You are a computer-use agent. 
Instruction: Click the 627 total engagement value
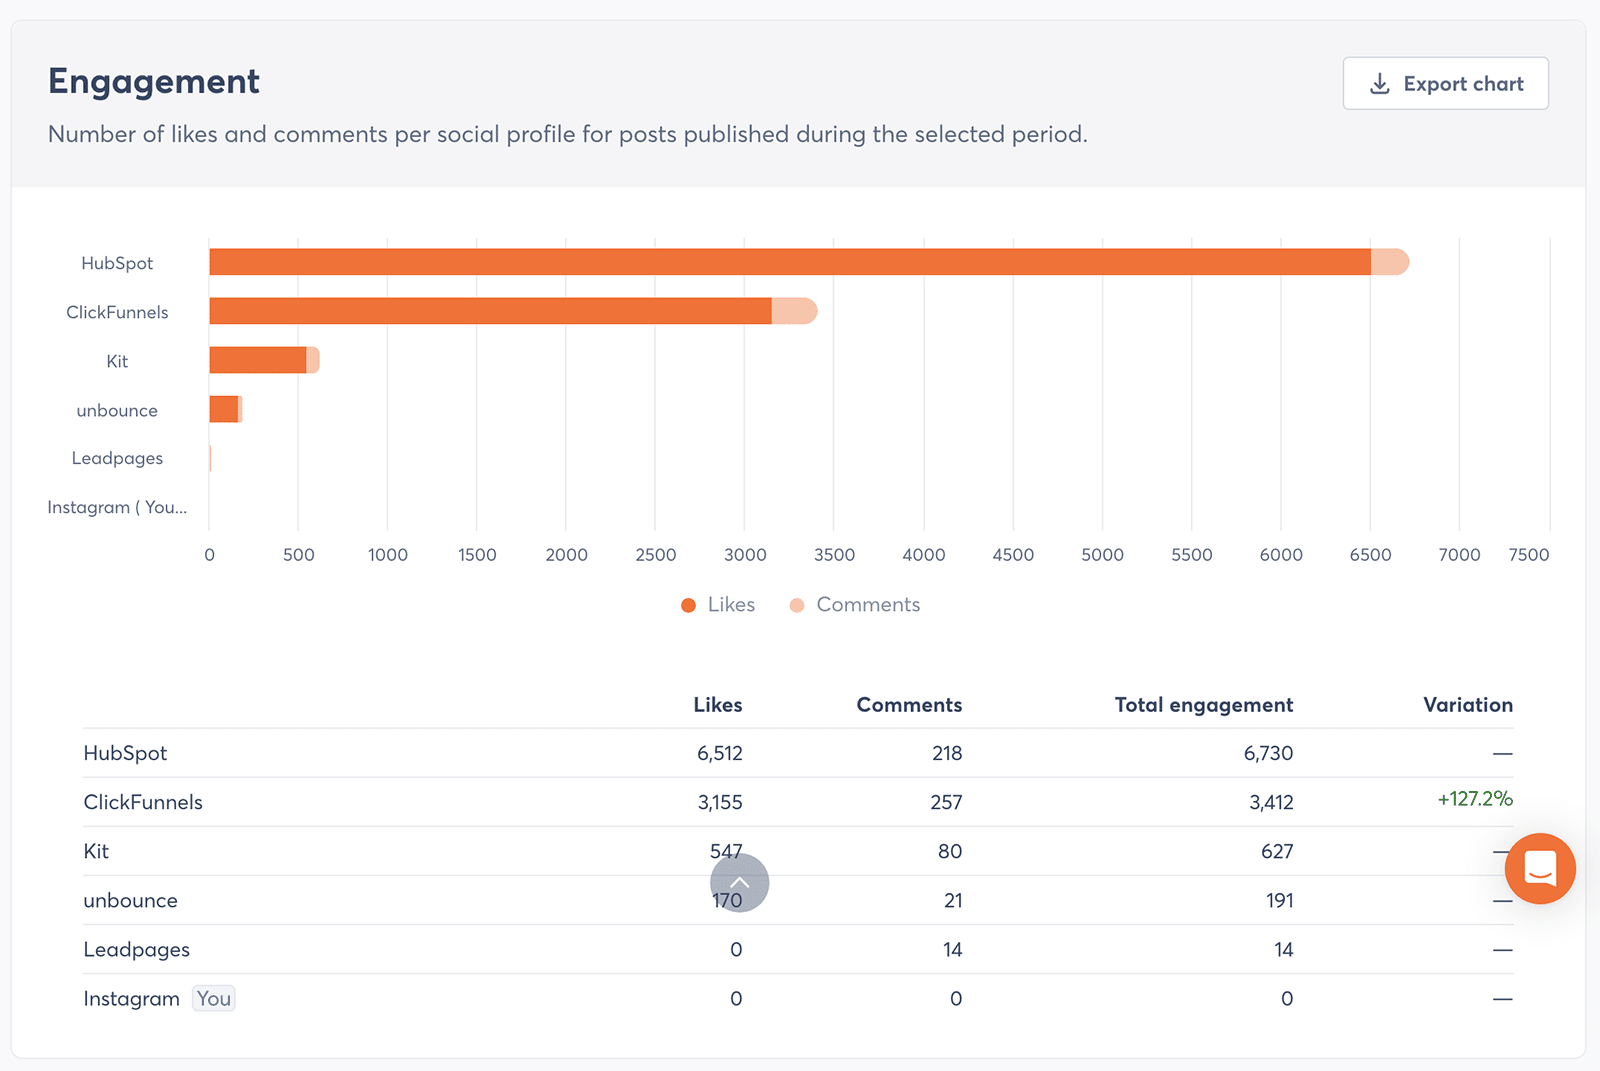[x=1277, y=851]
